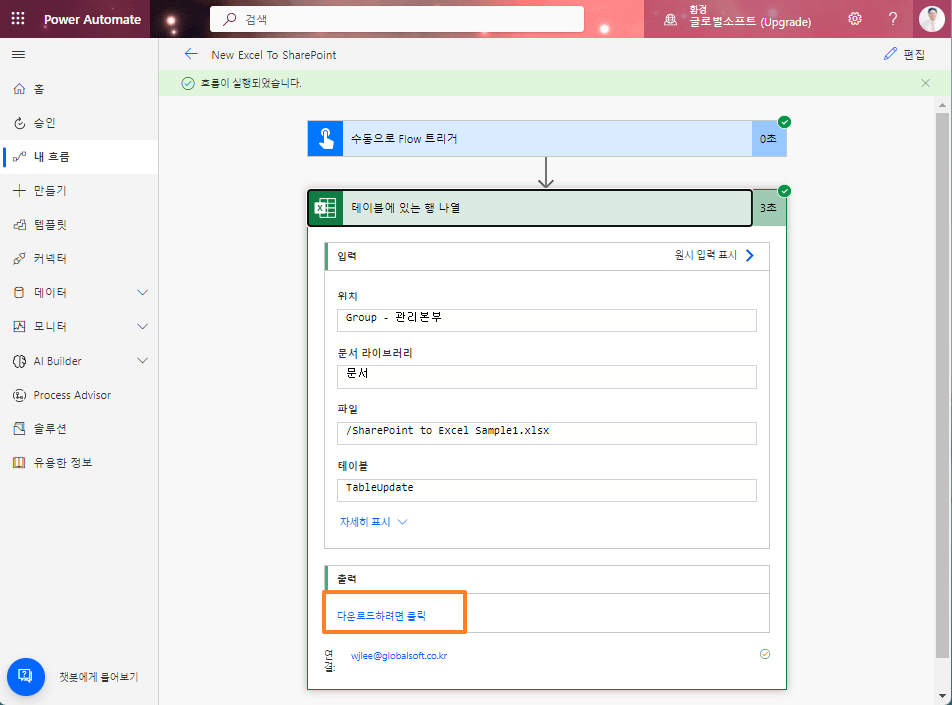
Task: Click the connection status check icon
Action: (x=765, y=654)
